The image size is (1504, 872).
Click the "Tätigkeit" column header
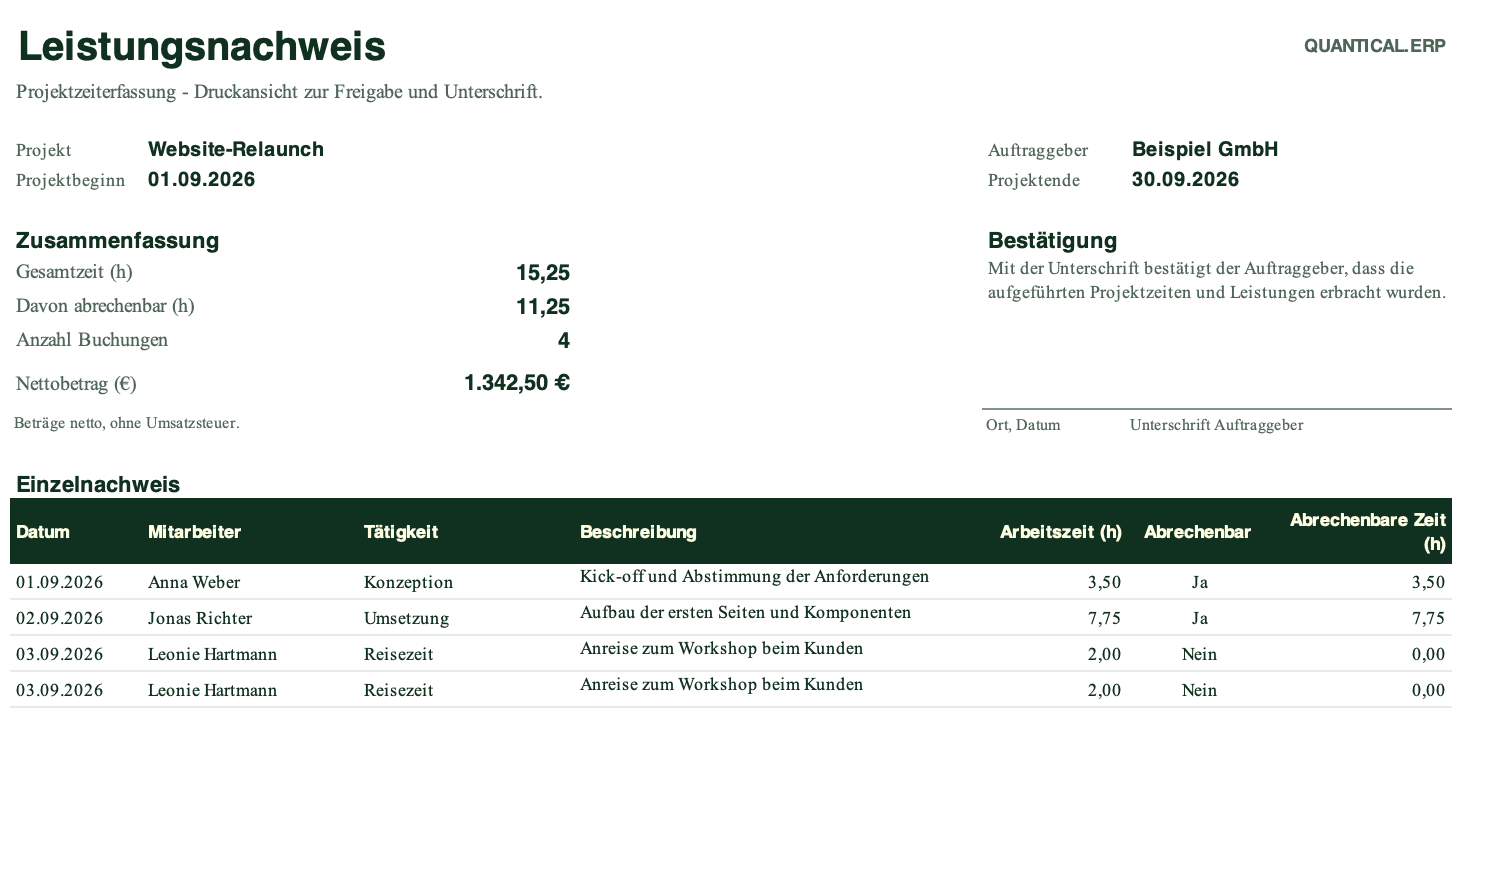[x=401, y=532]
